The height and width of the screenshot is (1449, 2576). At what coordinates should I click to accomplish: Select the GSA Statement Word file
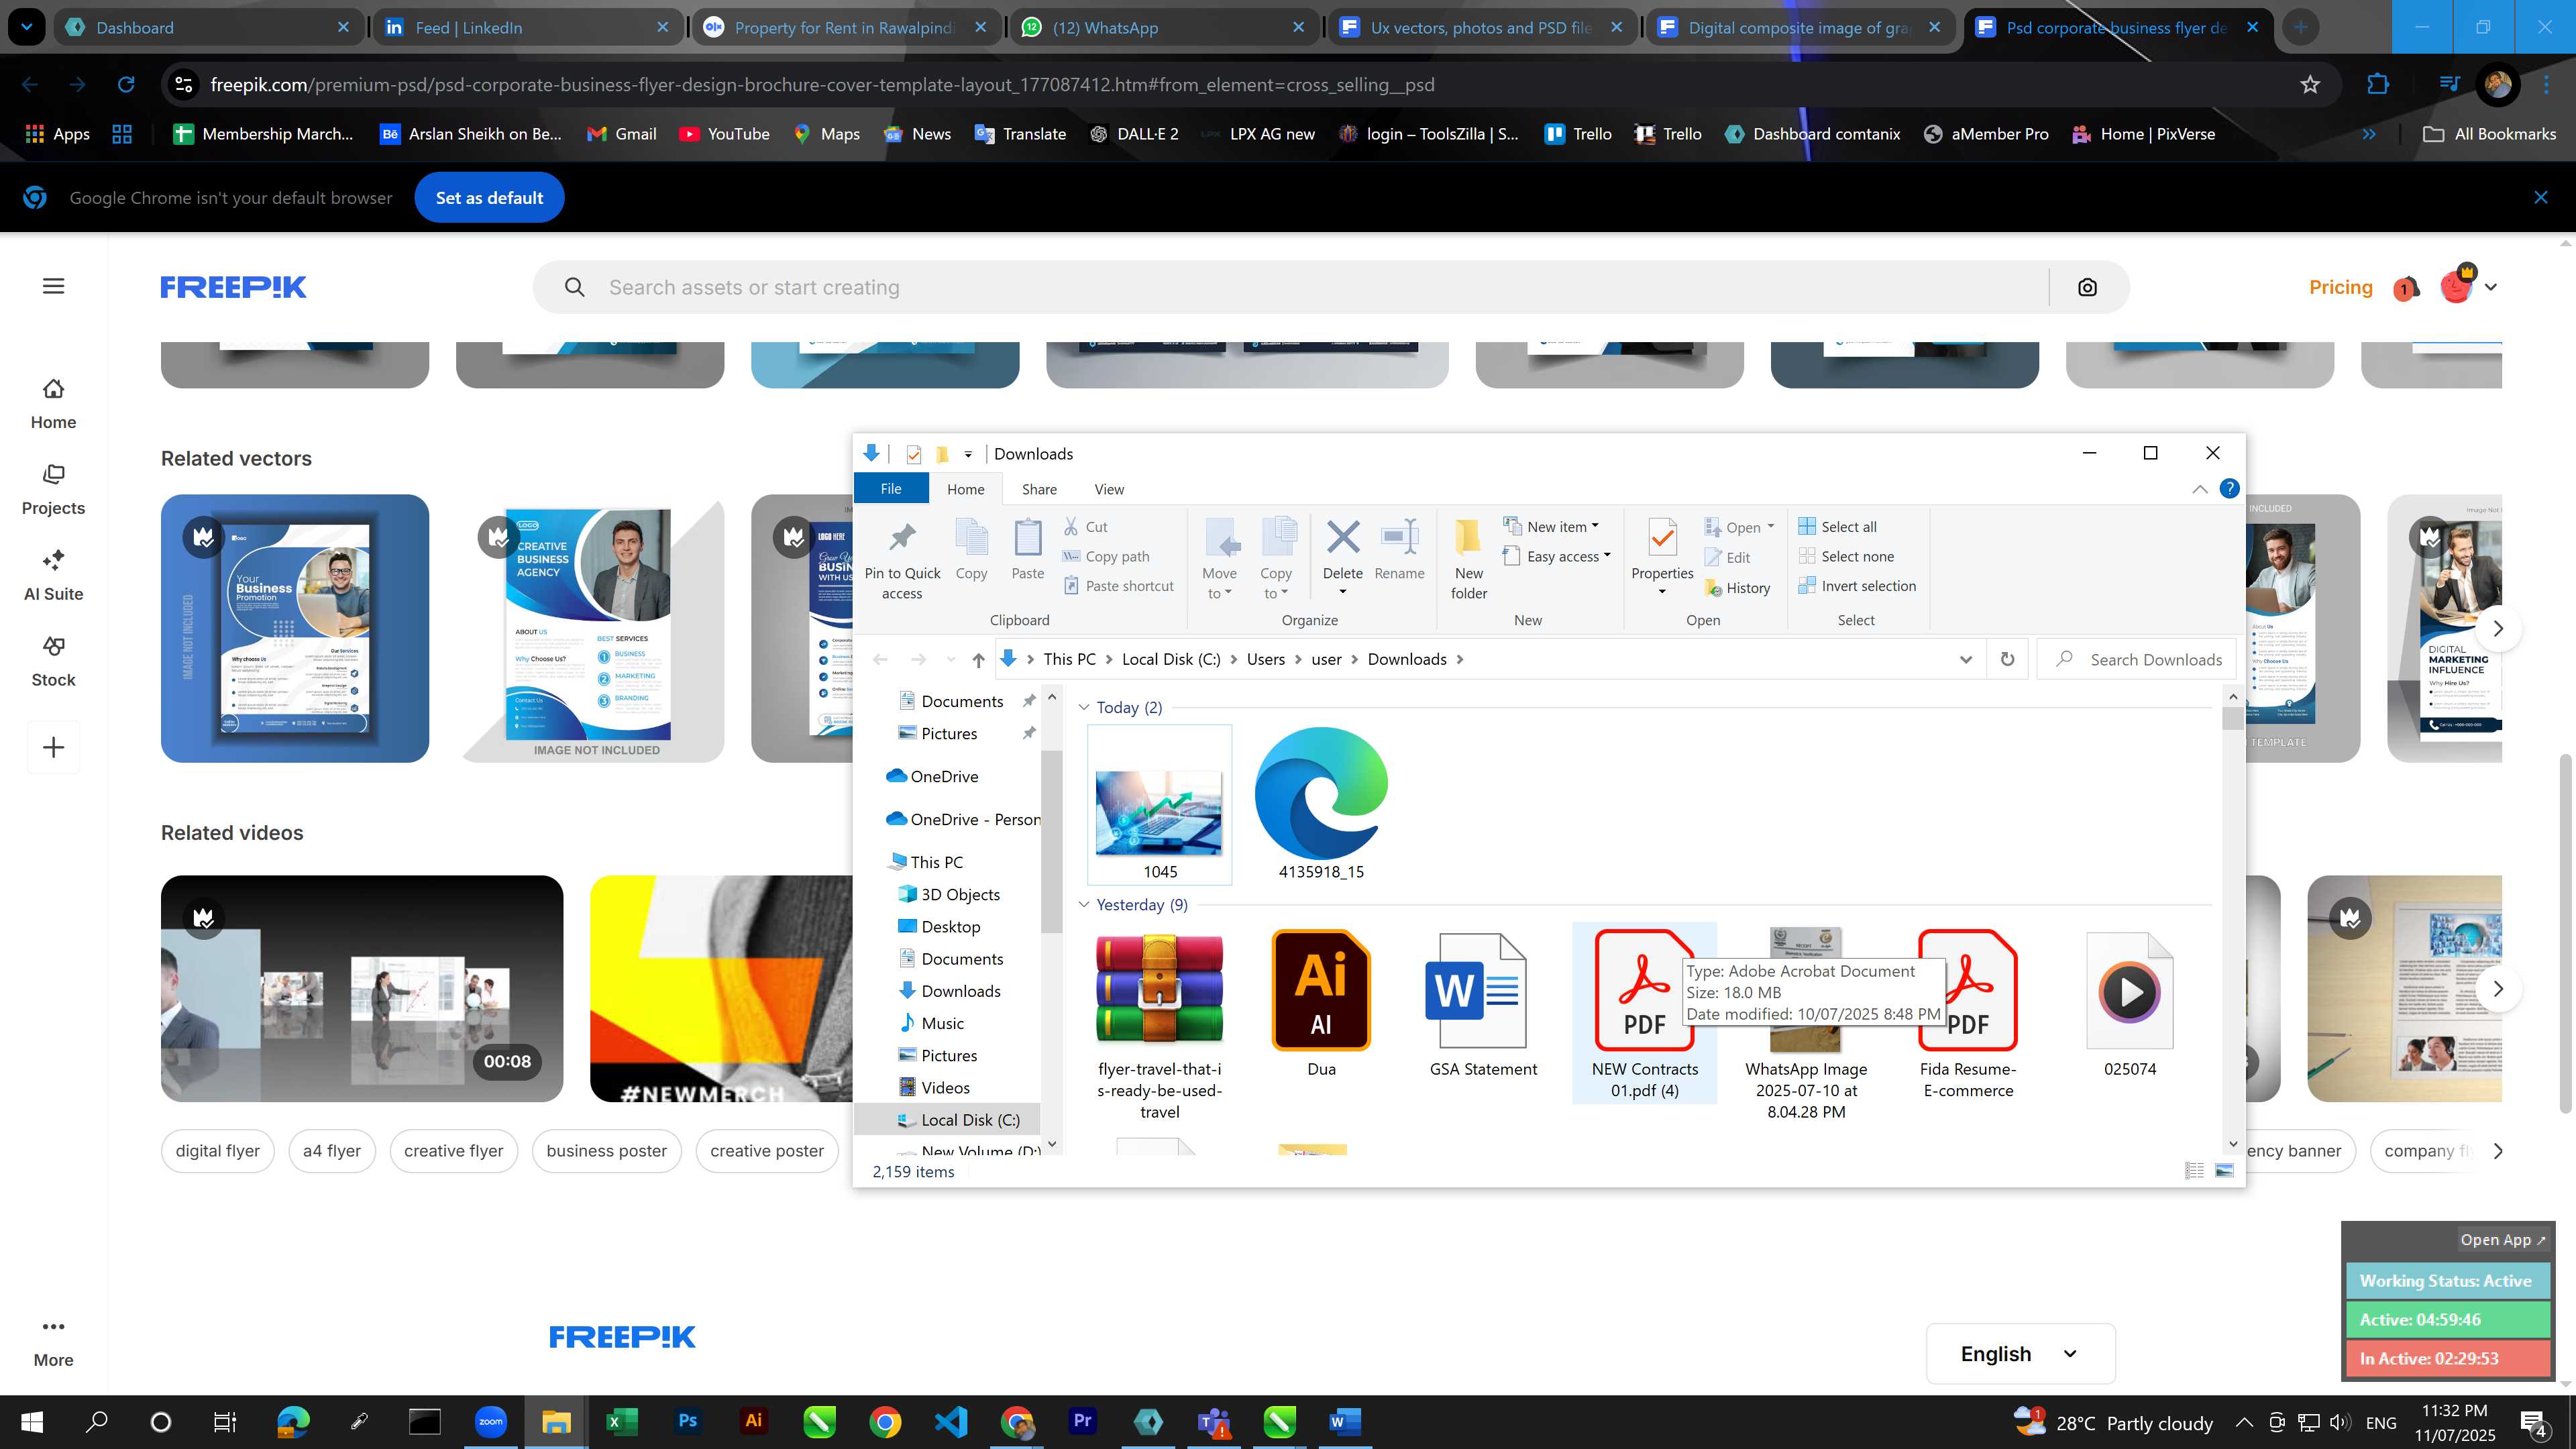coord(1483,1003)
